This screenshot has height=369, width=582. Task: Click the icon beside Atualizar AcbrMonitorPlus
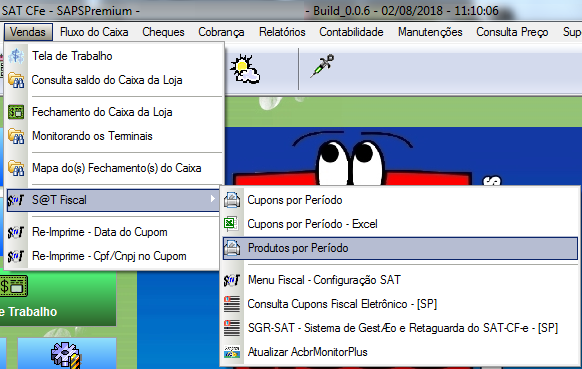[x=232, y=352]
